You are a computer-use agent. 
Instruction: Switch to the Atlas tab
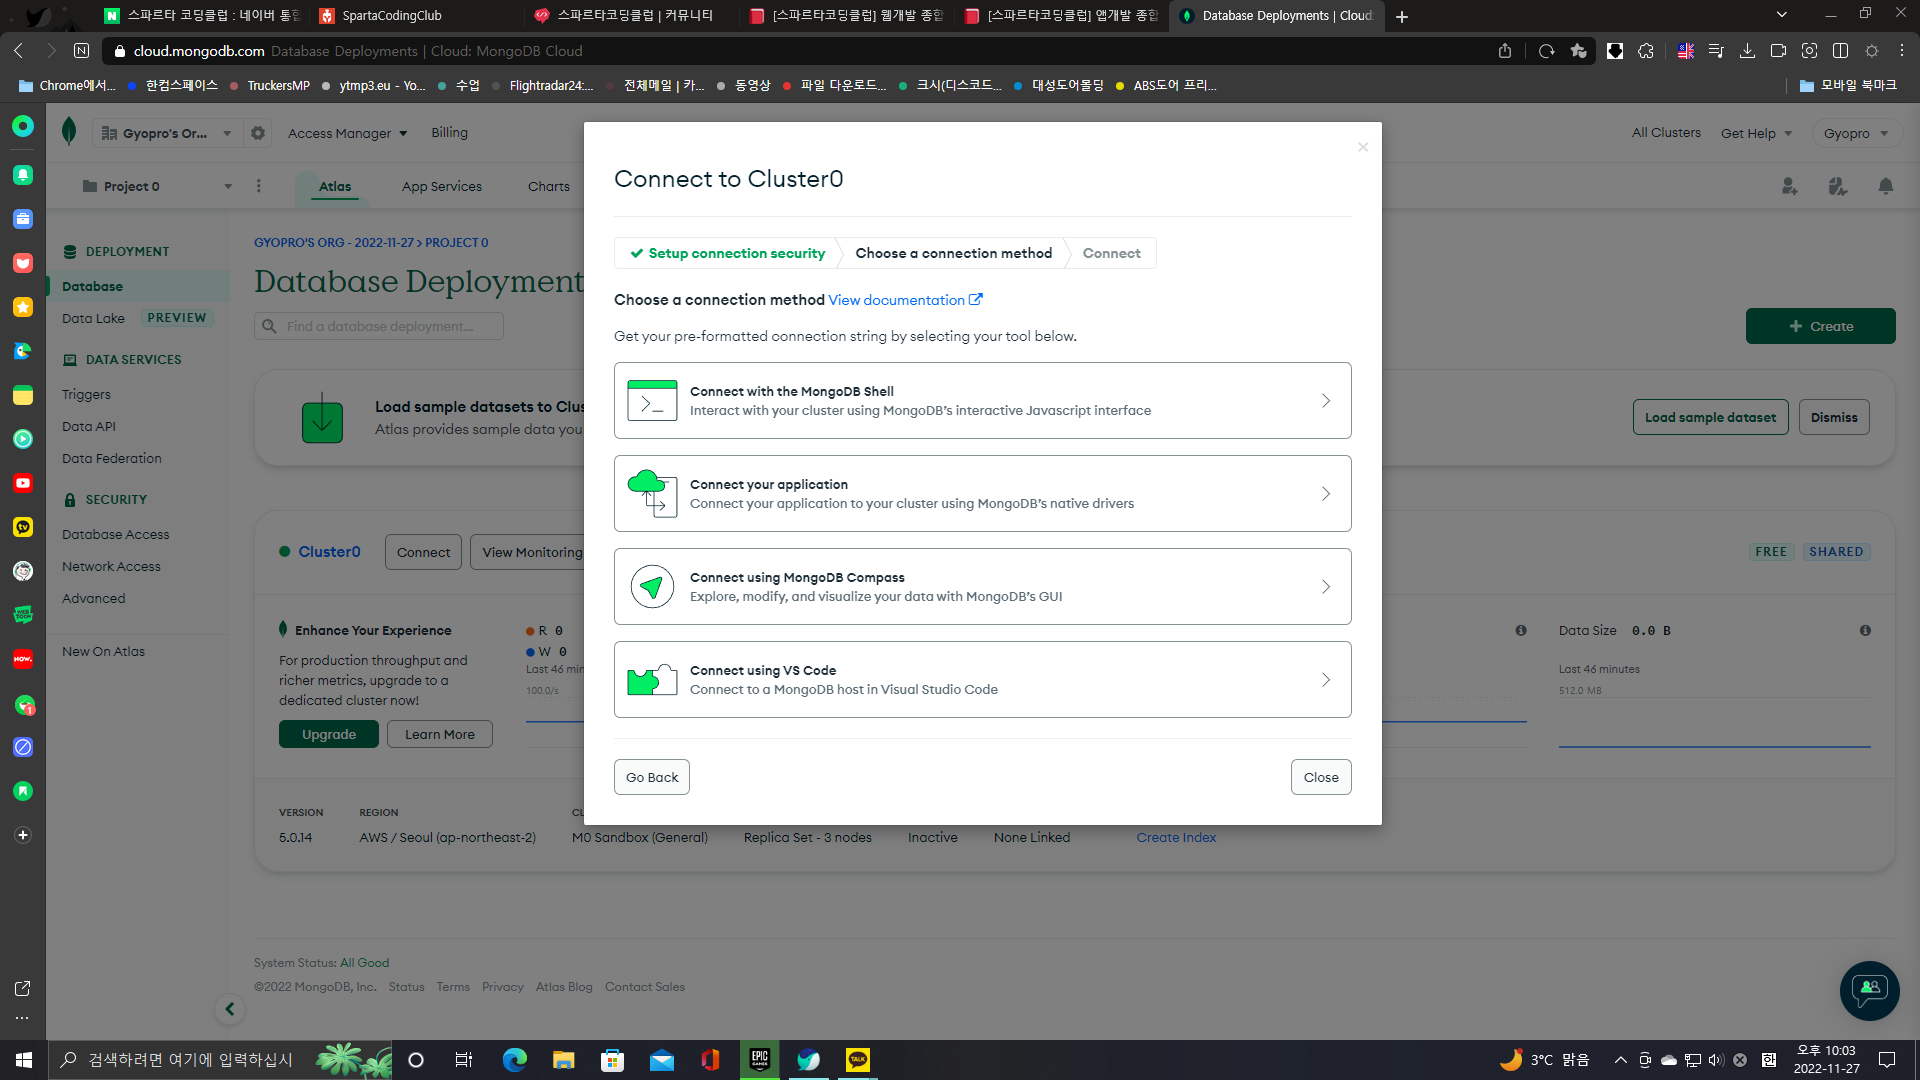pyautogui.click(x=335, y=186)
